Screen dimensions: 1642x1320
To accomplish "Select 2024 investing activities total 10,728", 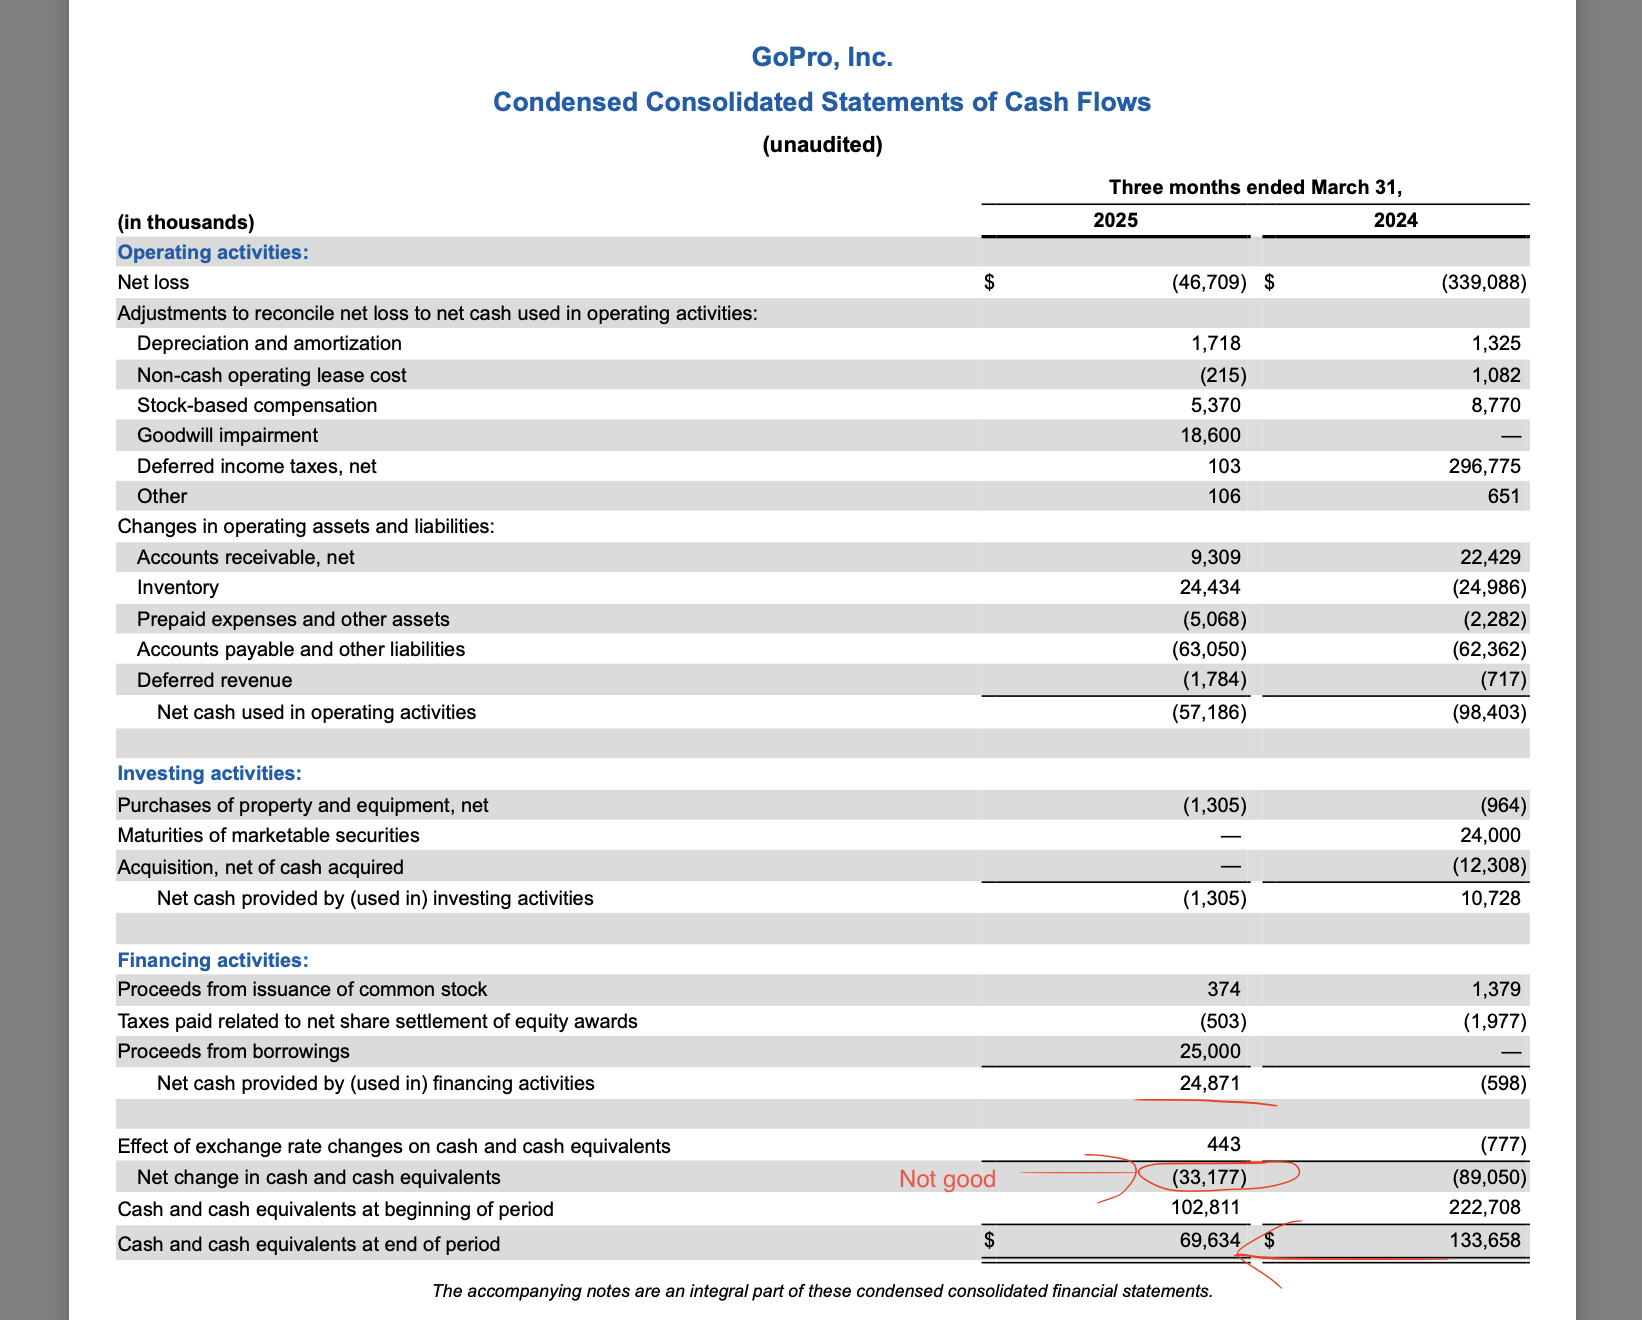I will [x=1491, y=898].
